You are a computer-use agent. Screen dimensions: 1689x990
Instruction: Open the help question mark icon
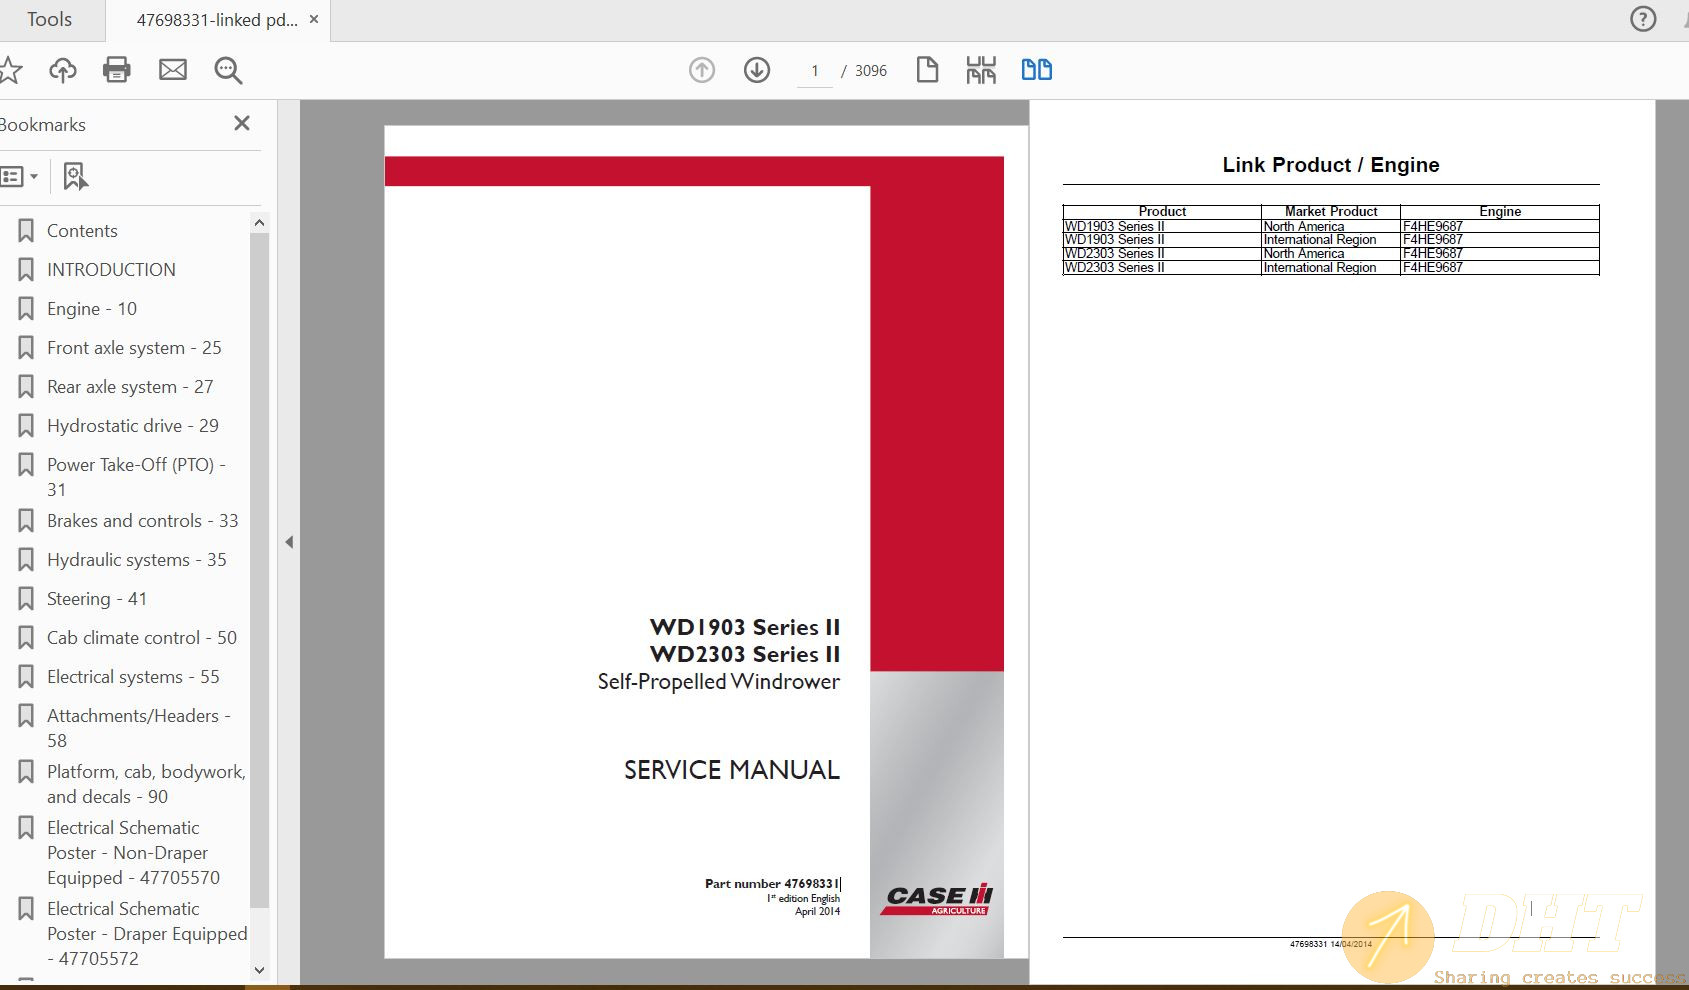click(1643, 19)
